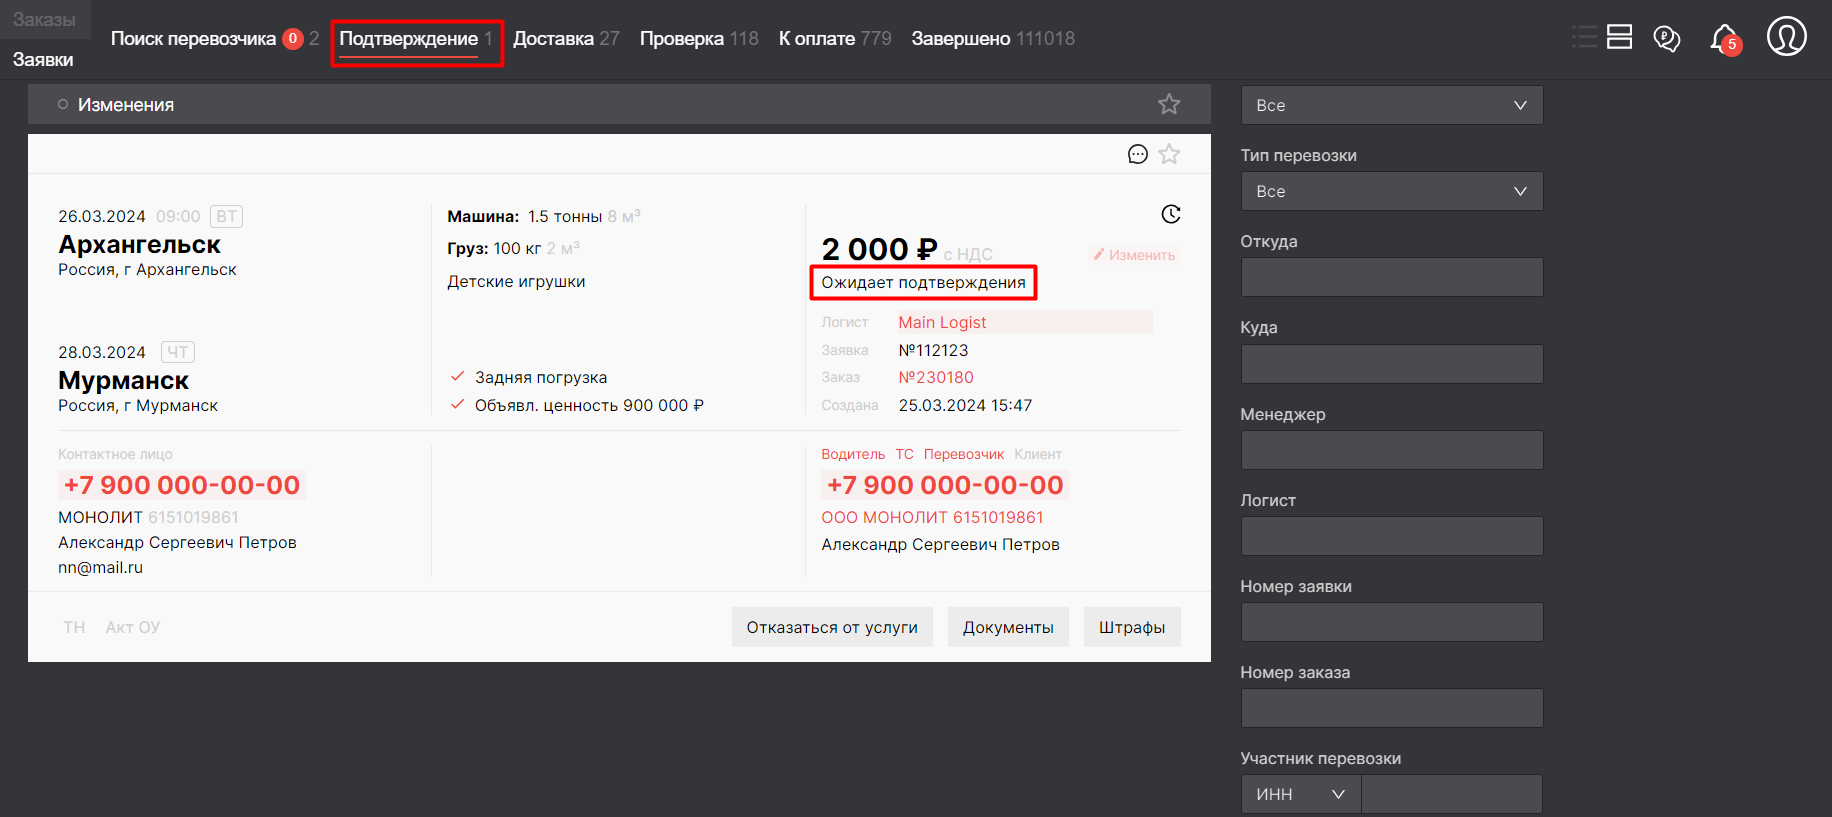The height and width of the screenshot is (817, 1832).
Task: Star the Изменения bar
Action: click(1169, 104)
